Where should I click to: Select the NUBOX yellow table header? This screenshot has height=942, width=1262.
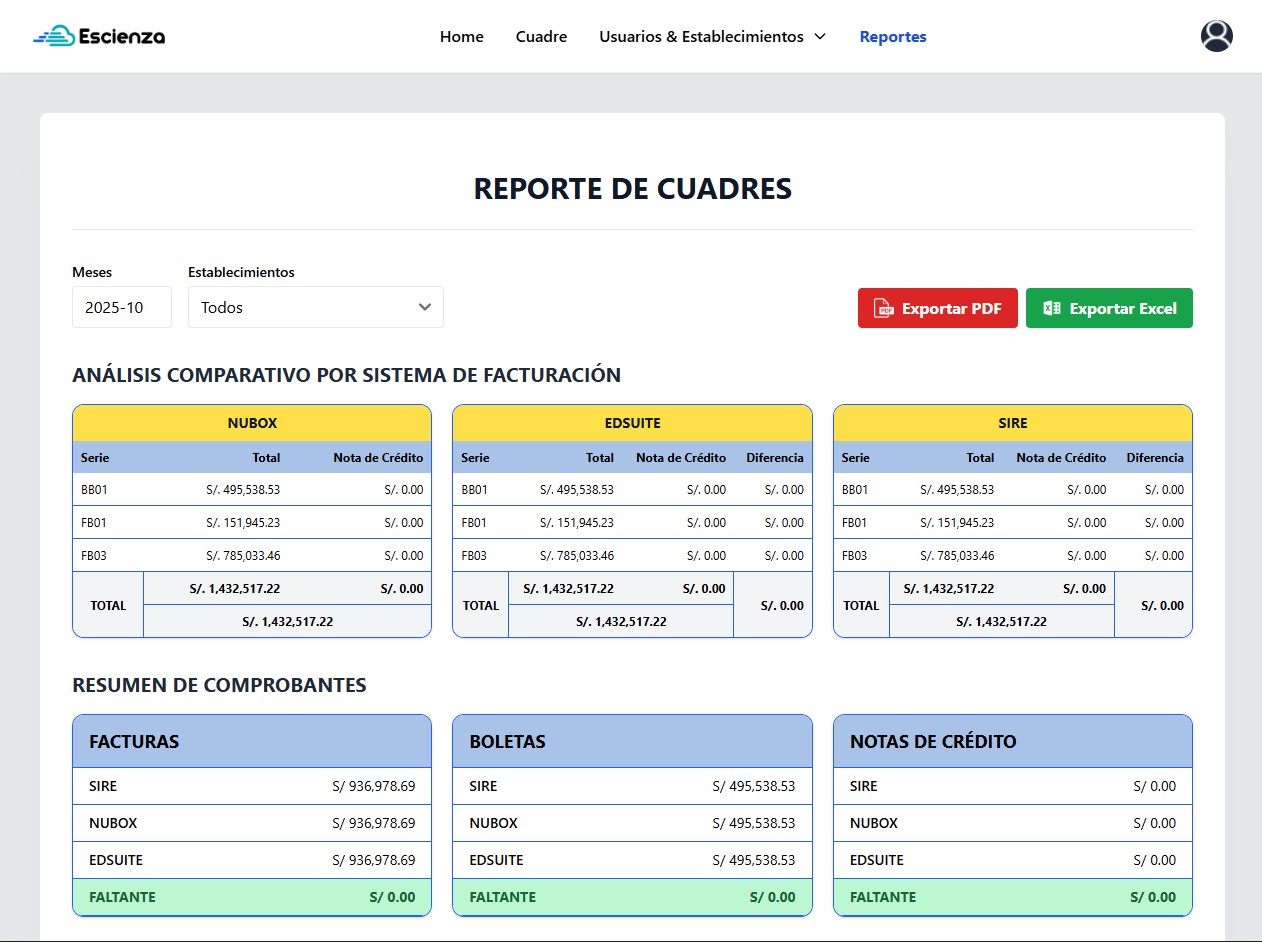[252, 423]
